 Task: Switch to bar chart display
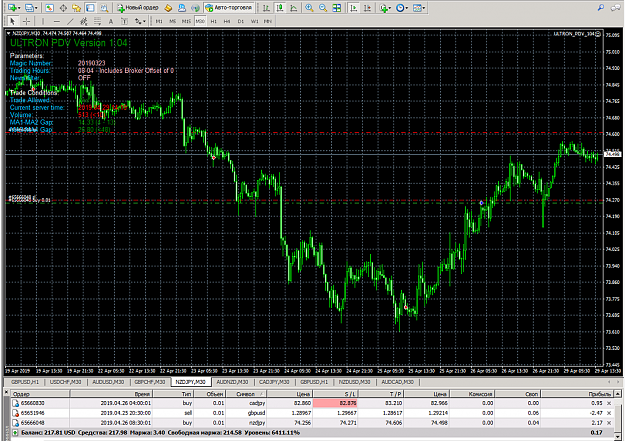point(266,8)
